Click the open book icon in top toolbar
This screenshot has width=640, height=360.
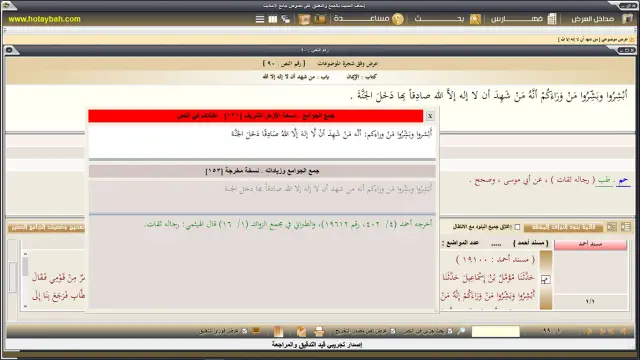pyautogui.click(x=320, y=19)
